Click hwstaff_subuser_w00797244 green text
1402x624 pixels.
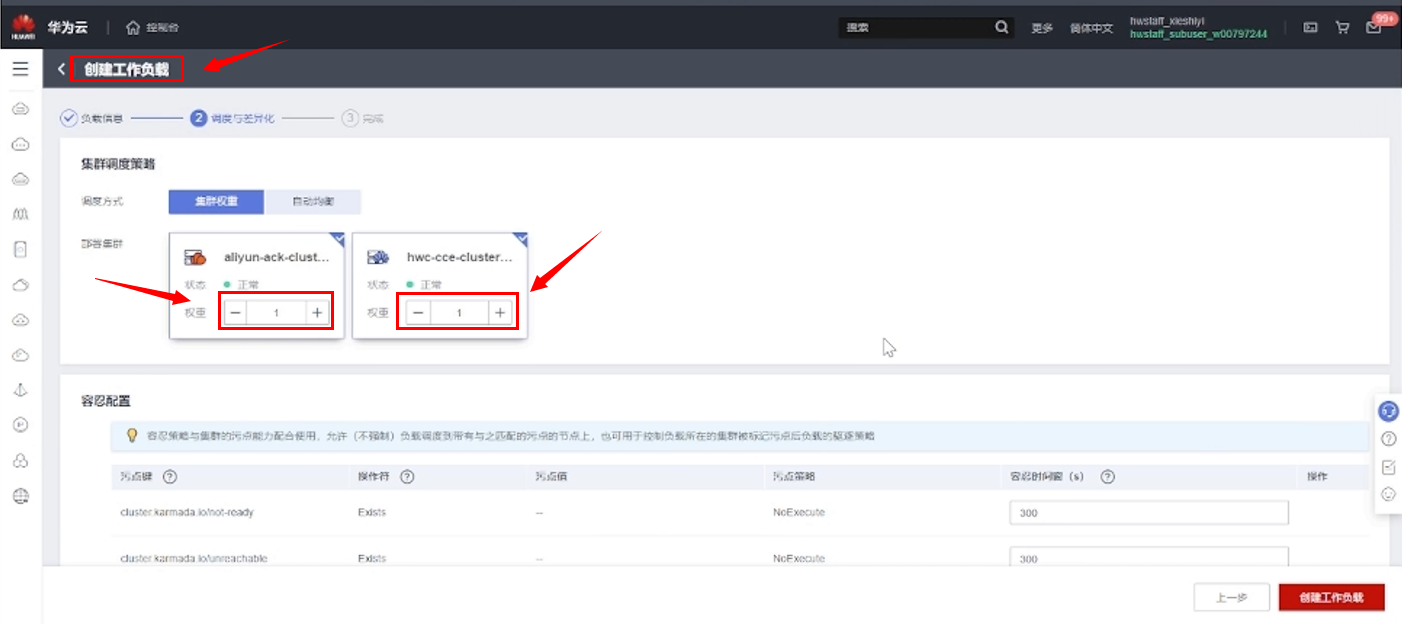pos(1198,34)
